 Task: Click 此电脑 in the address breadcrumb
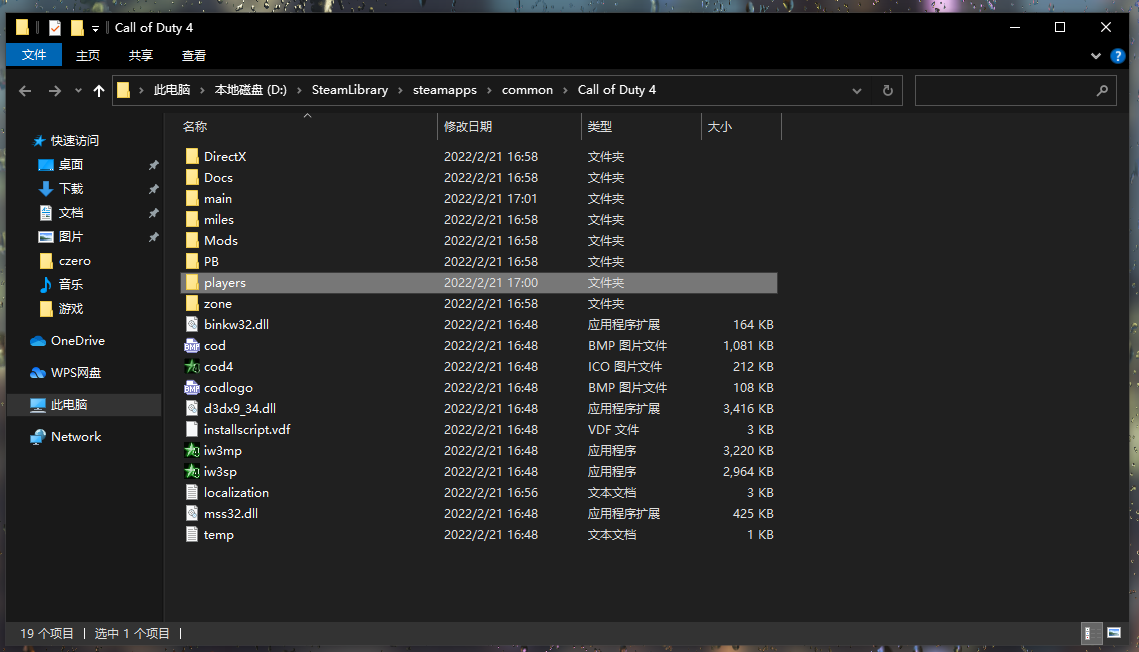171,90
